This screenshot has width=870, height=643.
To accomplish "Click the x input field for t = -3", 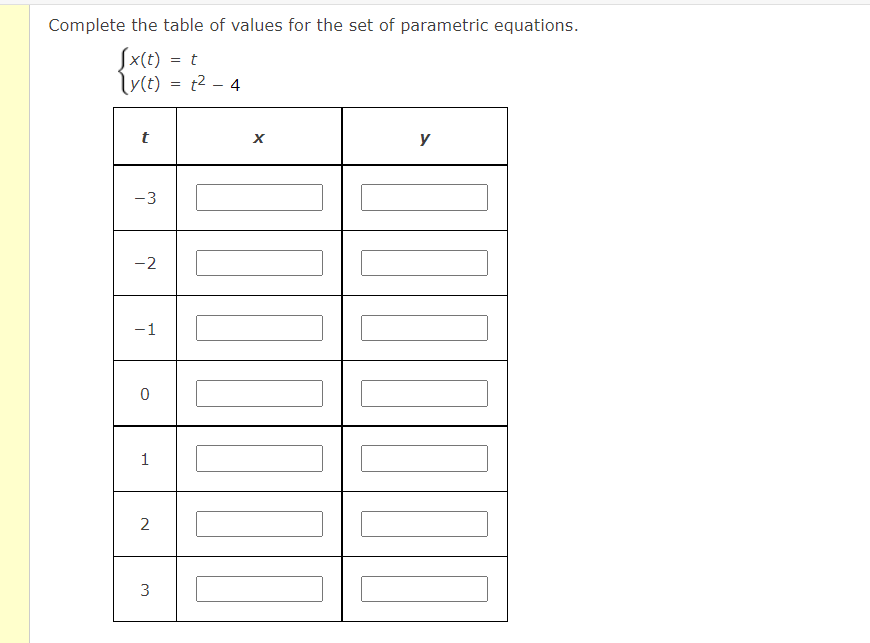I will point(259,197).
